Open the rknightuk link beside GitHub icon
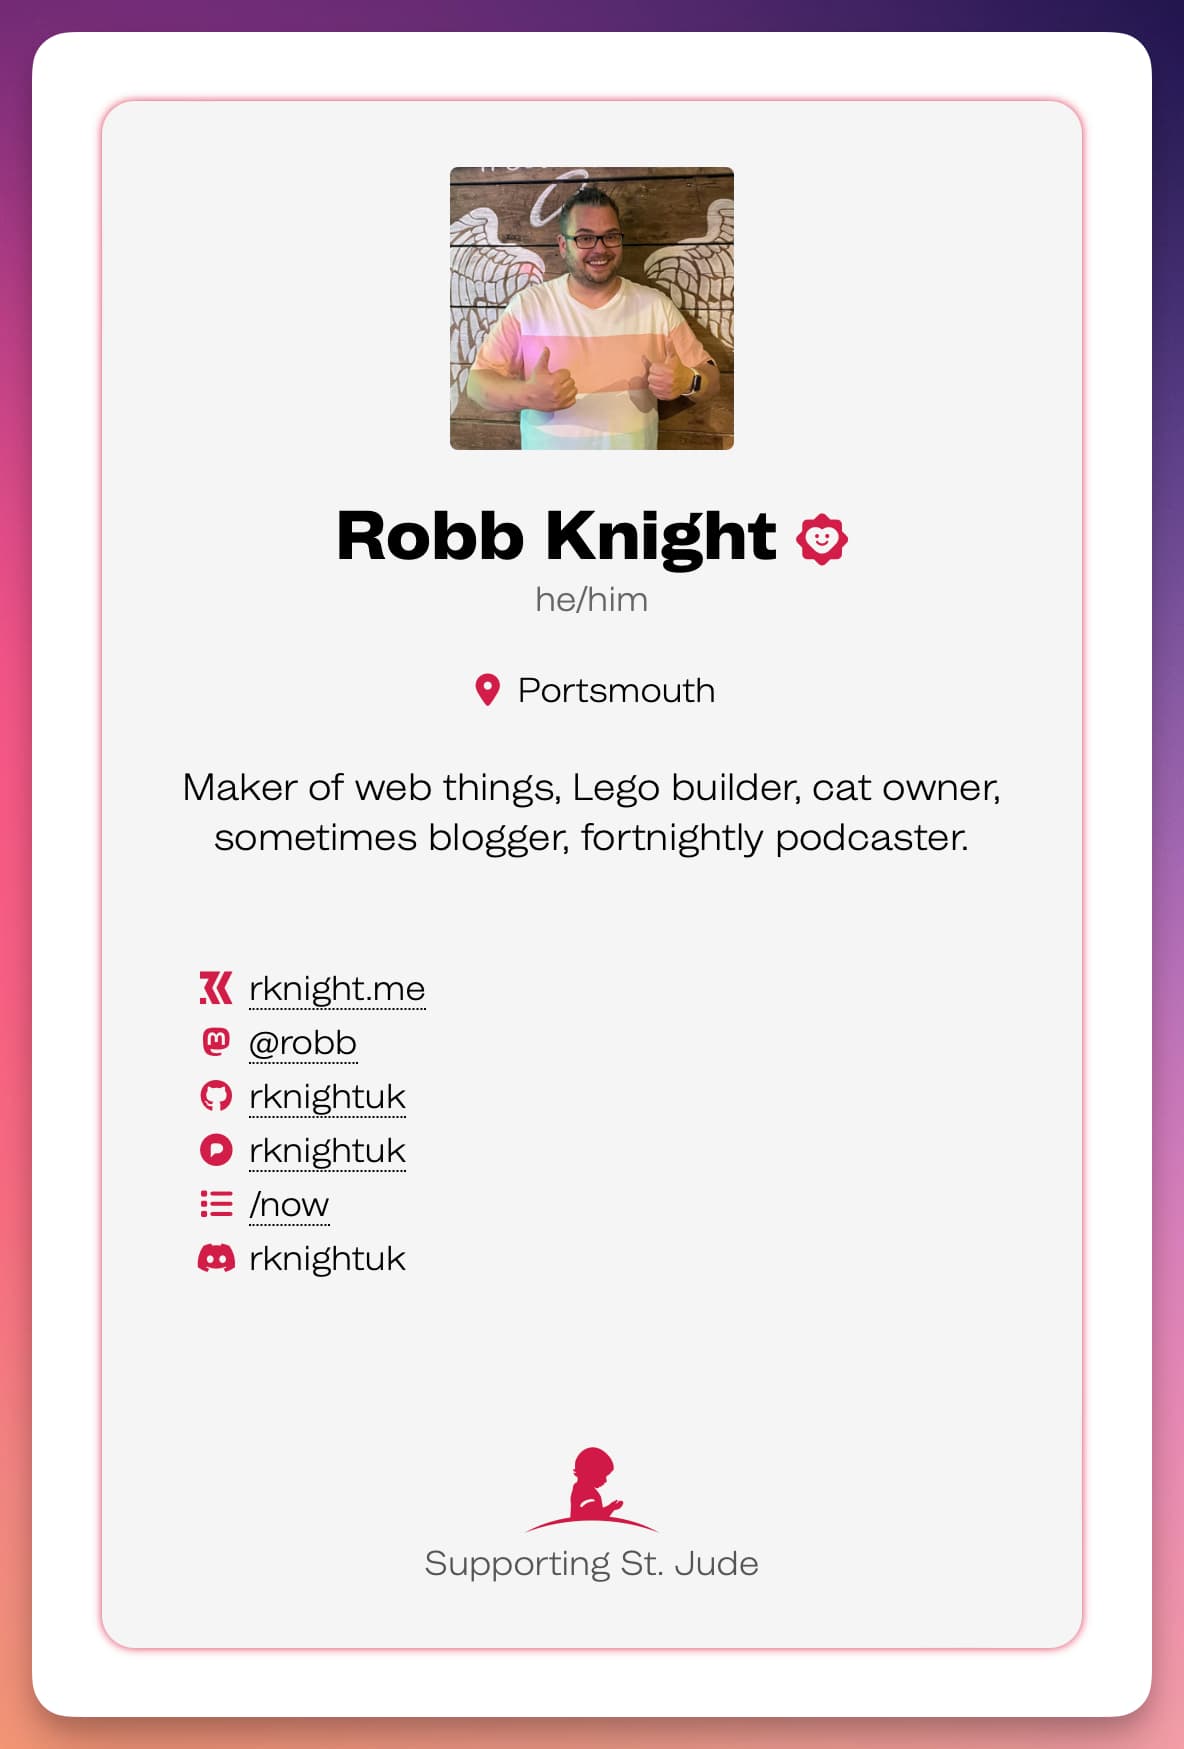The image size is (1184, 1749). coord(327,1096)
